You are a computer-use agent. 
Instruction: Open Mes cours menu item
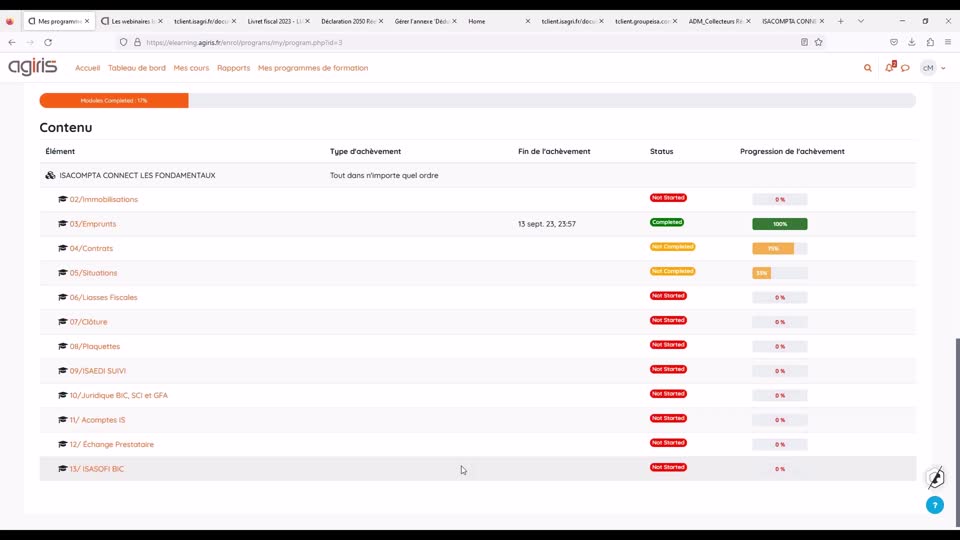[191, 68]
